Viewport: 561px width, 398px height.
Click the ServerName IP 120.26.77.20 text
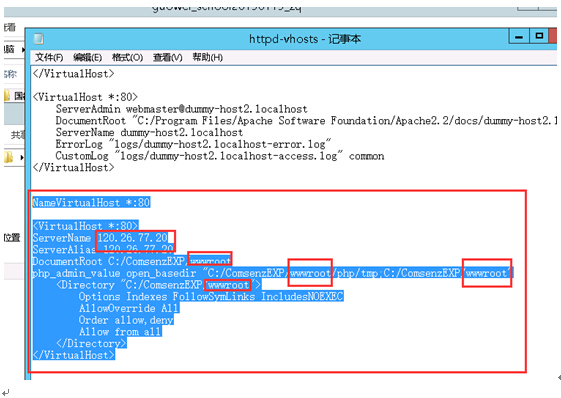click(133, 238)
